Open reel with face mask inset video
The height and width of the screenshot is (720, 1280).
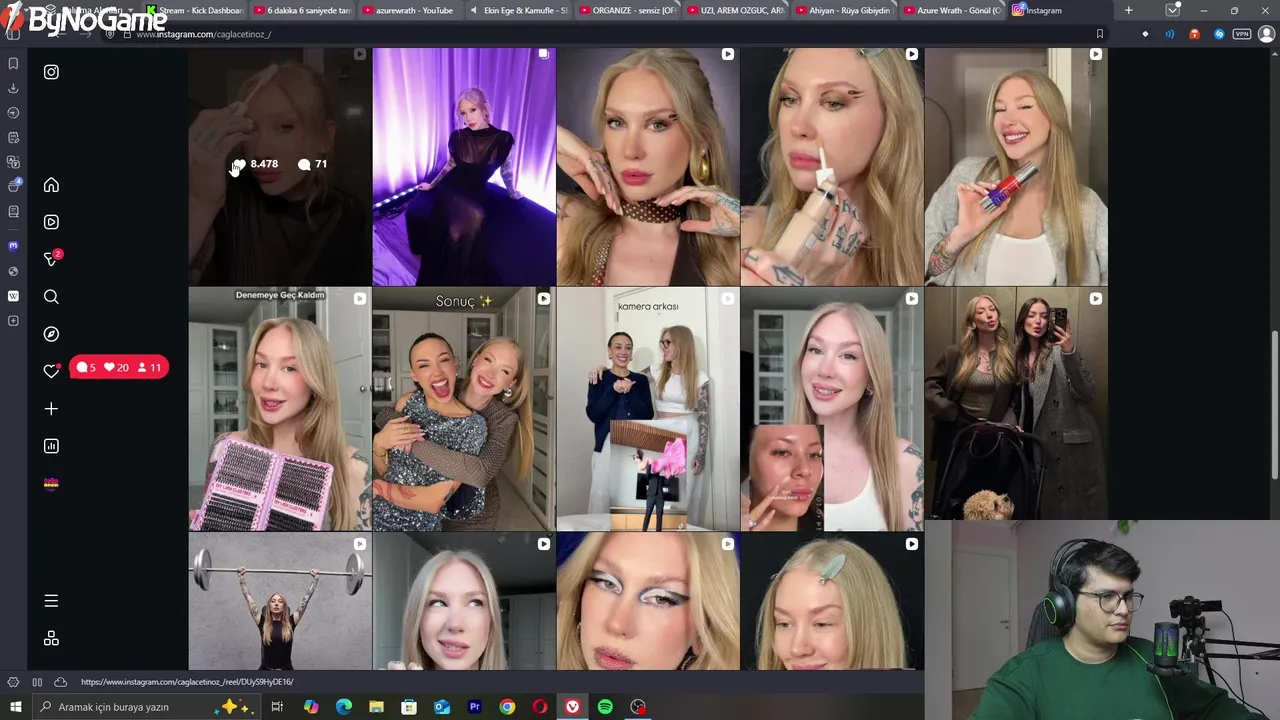coord(832,409)
